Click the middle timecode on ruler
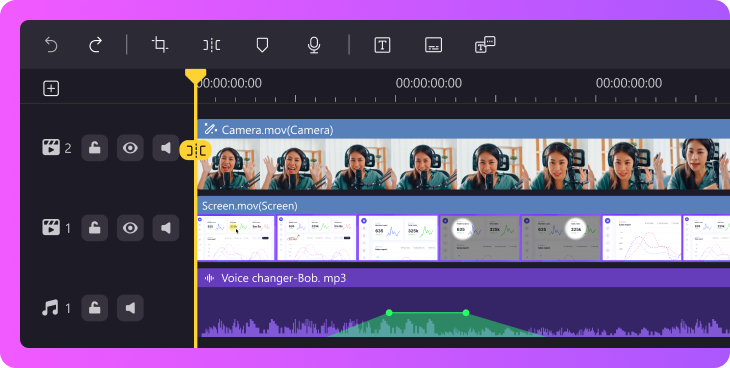The width and height of the screenshot is (730, 368). click(x=429, y=83)
